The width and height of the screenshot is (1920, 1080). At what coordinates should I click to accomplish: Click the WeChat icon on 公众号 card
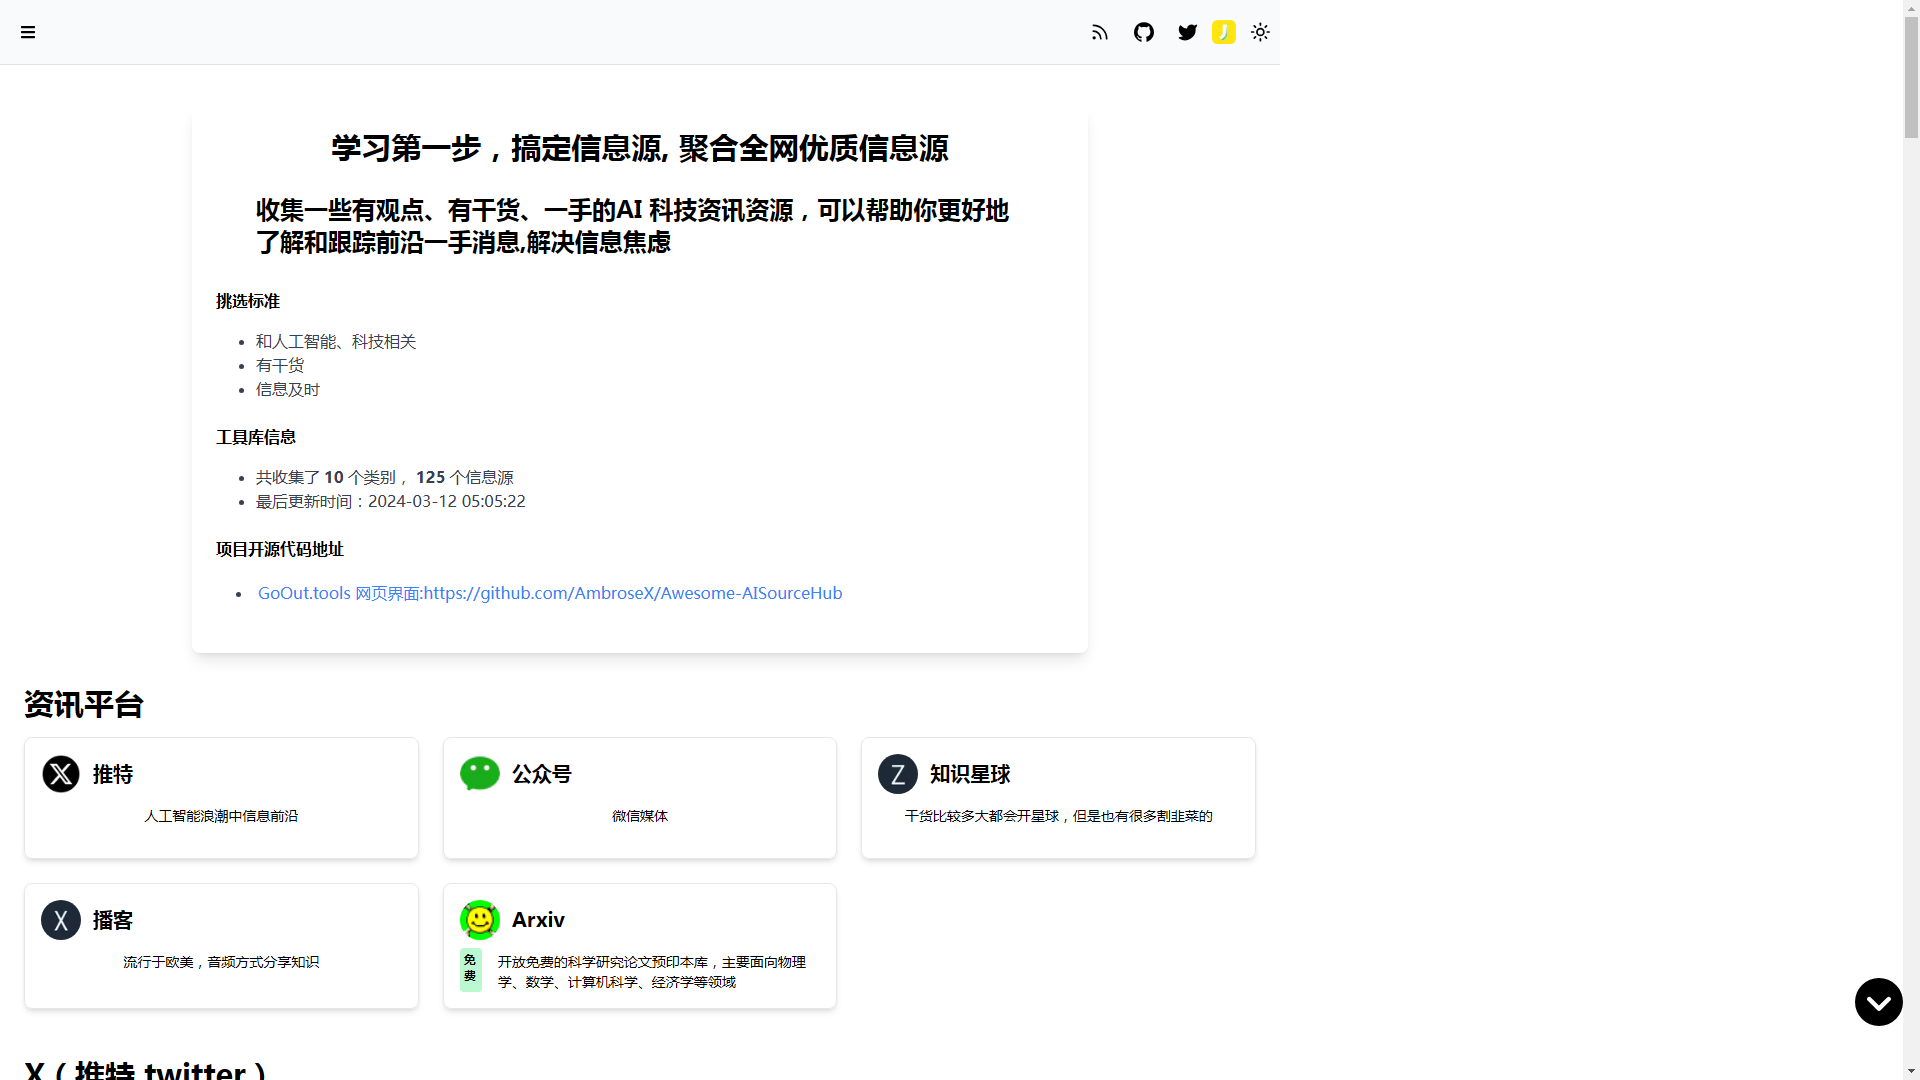click(x=480, y=774)
